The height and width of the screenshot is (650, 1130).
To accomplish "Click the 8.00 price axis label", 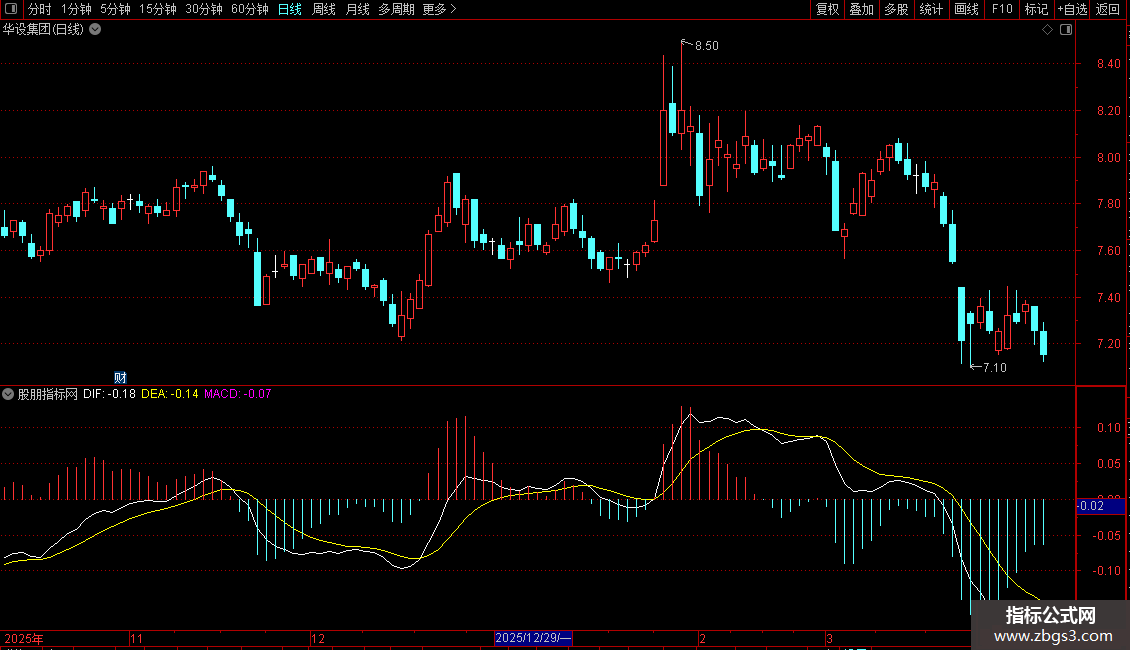I will (1108, 158).
